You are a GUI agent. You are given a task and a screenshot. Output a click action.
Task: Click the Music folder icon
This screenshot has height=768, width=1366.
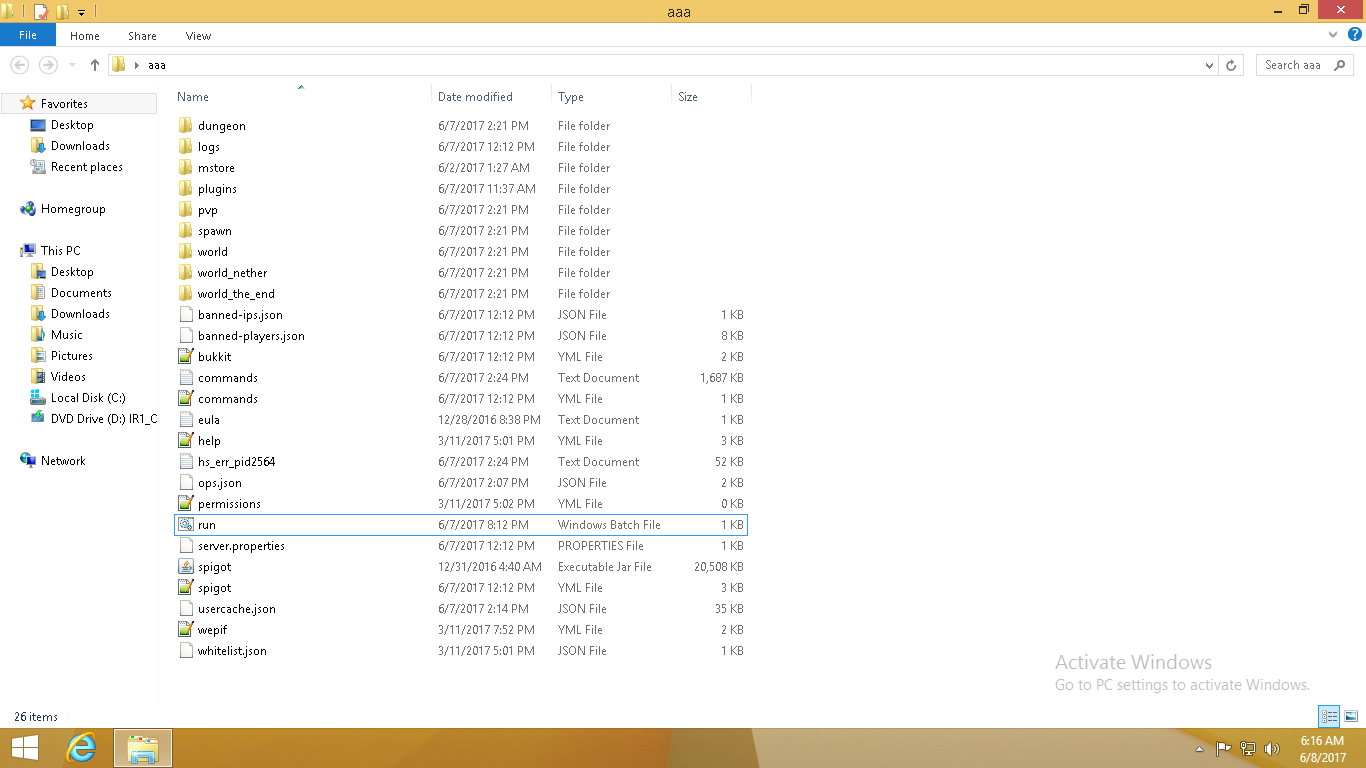[38, 335]
